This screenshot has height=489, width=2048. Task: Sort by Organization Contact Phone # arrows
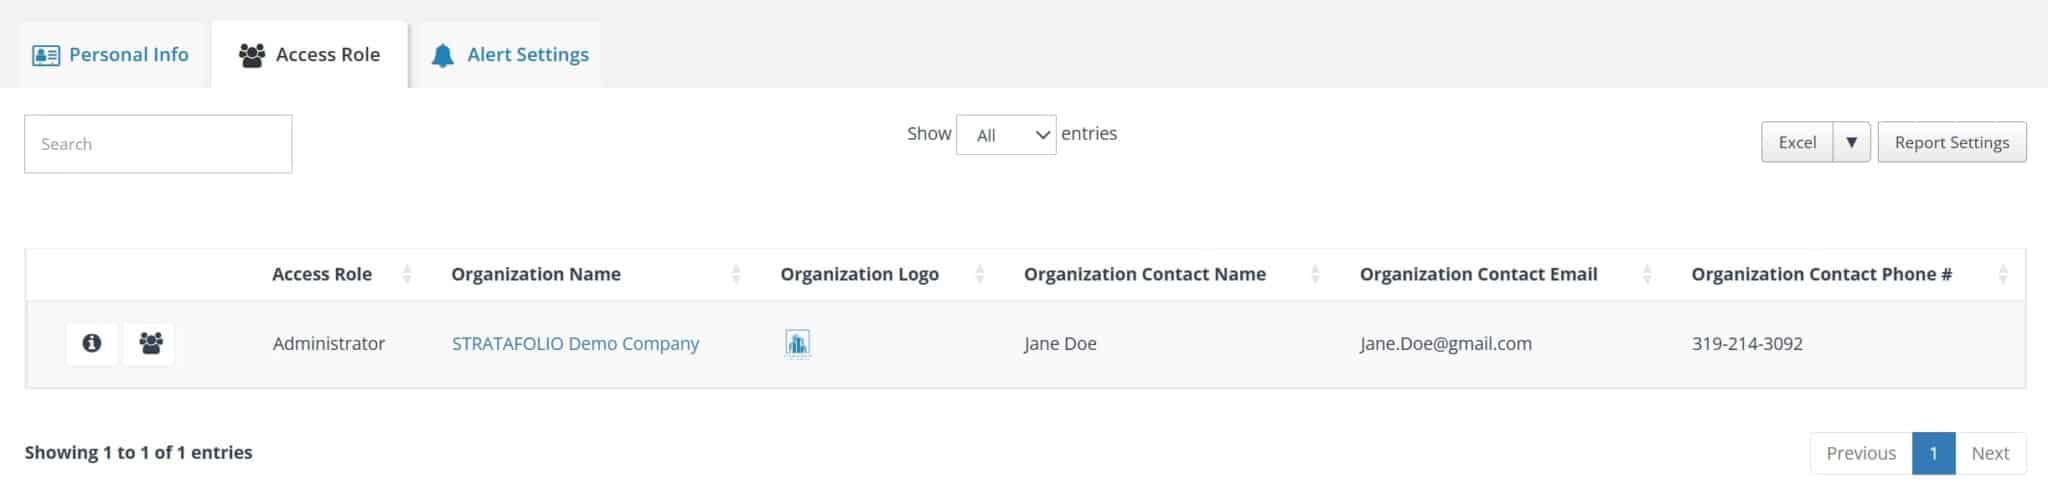click(2003, 274)
